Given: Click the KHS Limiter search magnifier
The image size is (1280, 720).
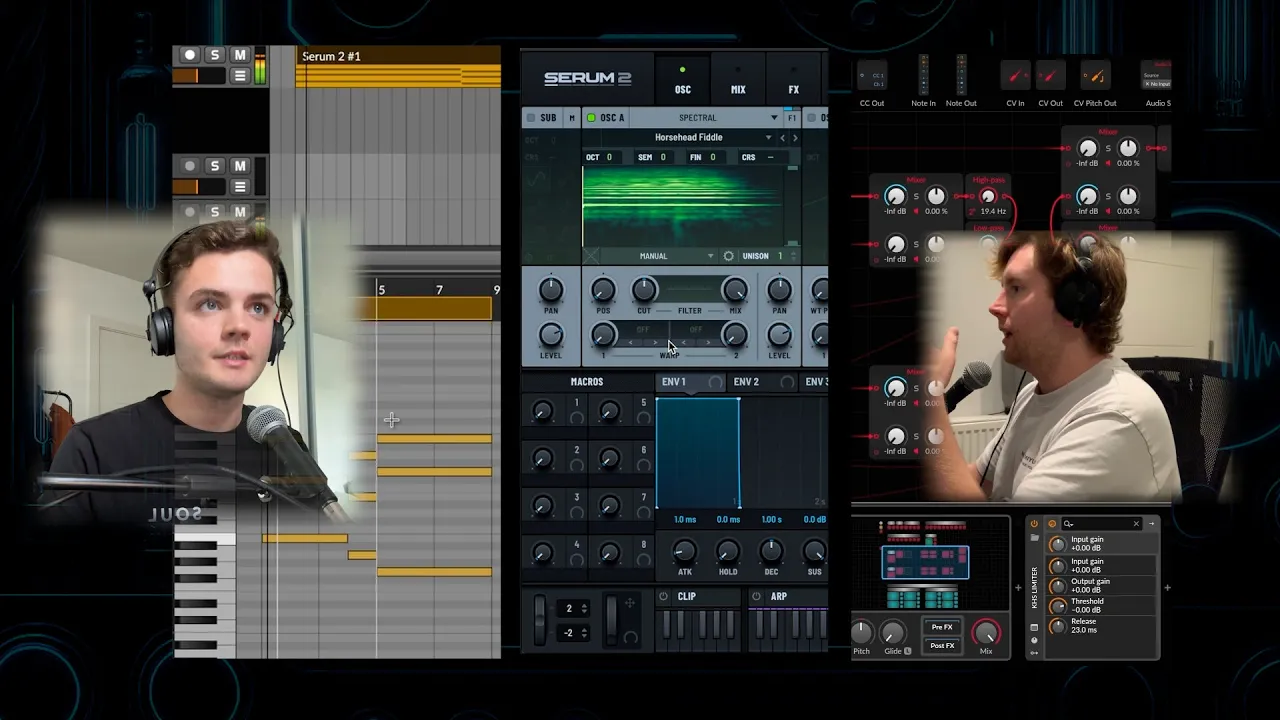Looking at the screenshot, I should (1069, 524).
